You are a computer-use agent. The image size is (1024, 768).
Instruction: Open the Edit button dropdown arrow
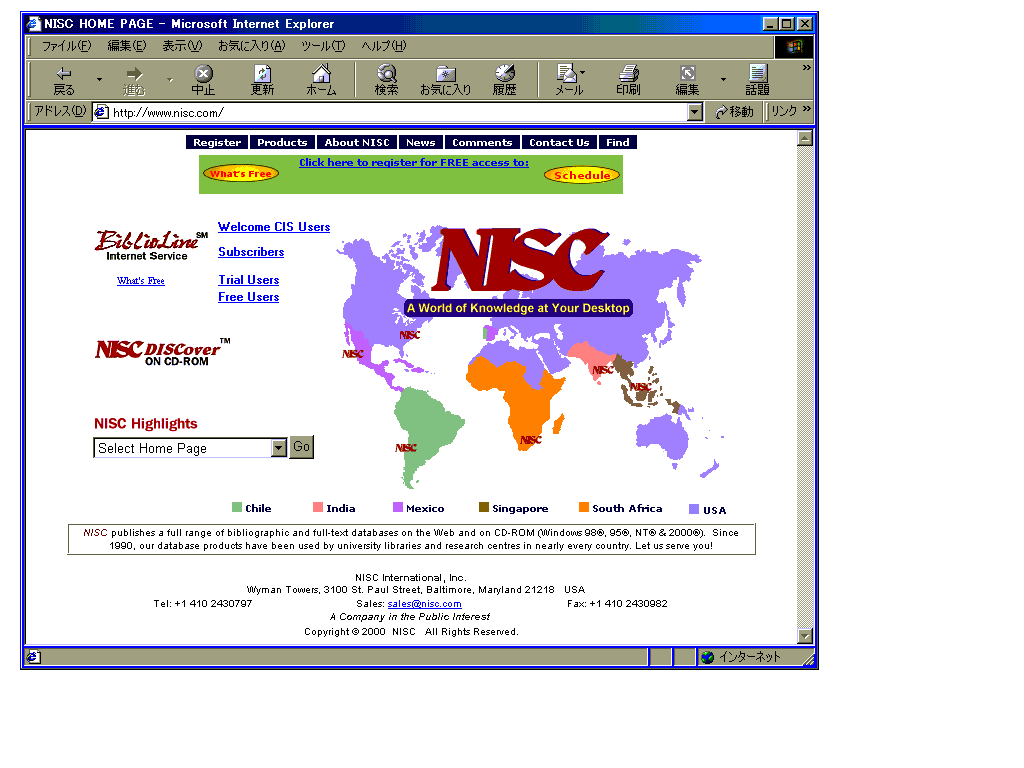point(723,80)
